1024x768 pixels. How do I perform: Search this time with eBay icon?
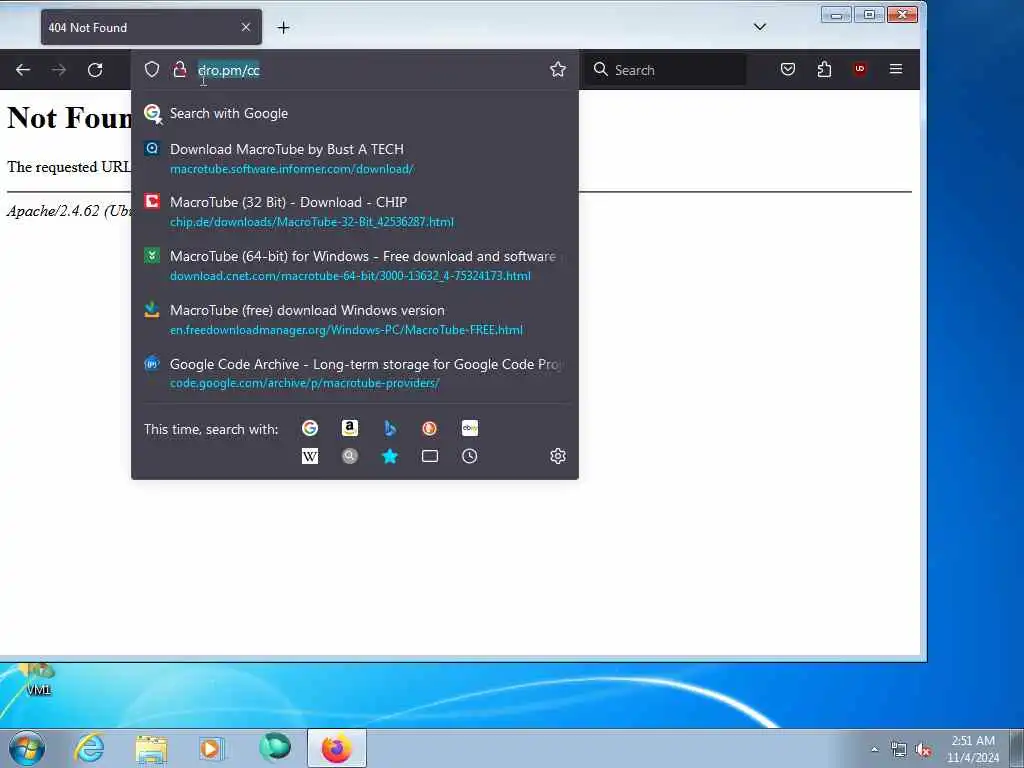(x=470, y=428)
